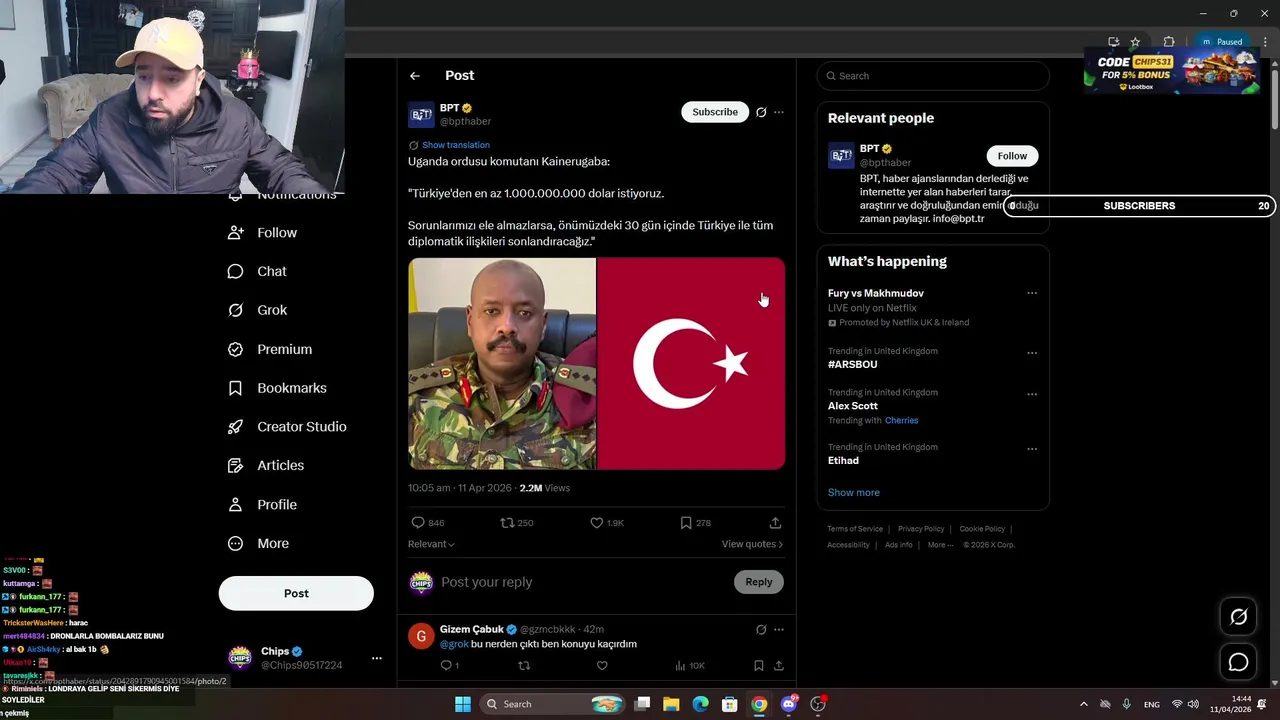Open three-dot menu on the BPT post

(779, 112)
